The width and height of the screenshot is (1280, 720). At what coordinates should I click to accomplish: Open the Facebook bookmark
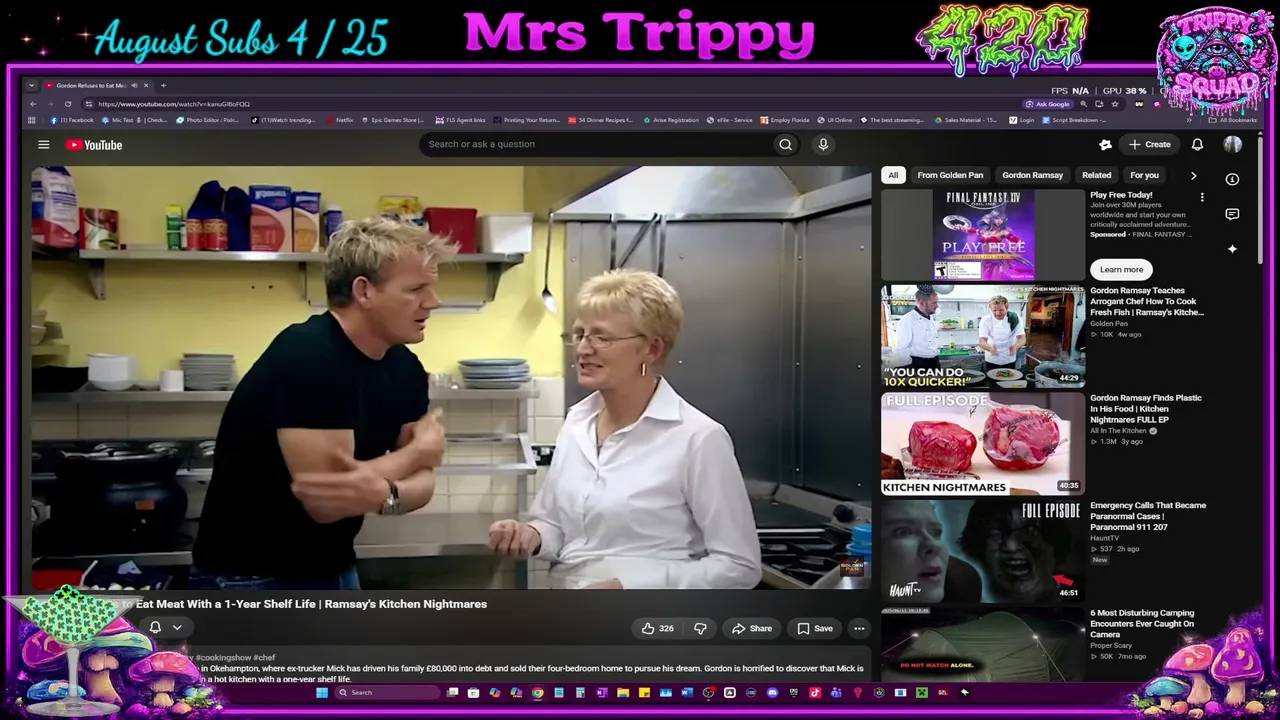[73, 120]
